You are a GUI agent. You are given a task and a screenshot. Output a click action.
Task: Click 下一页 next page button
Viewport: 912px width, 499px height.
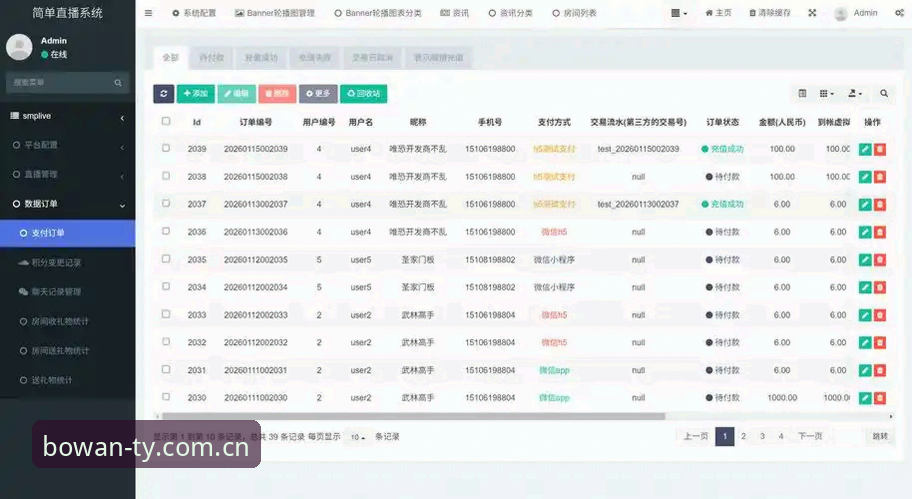point(810,436)
